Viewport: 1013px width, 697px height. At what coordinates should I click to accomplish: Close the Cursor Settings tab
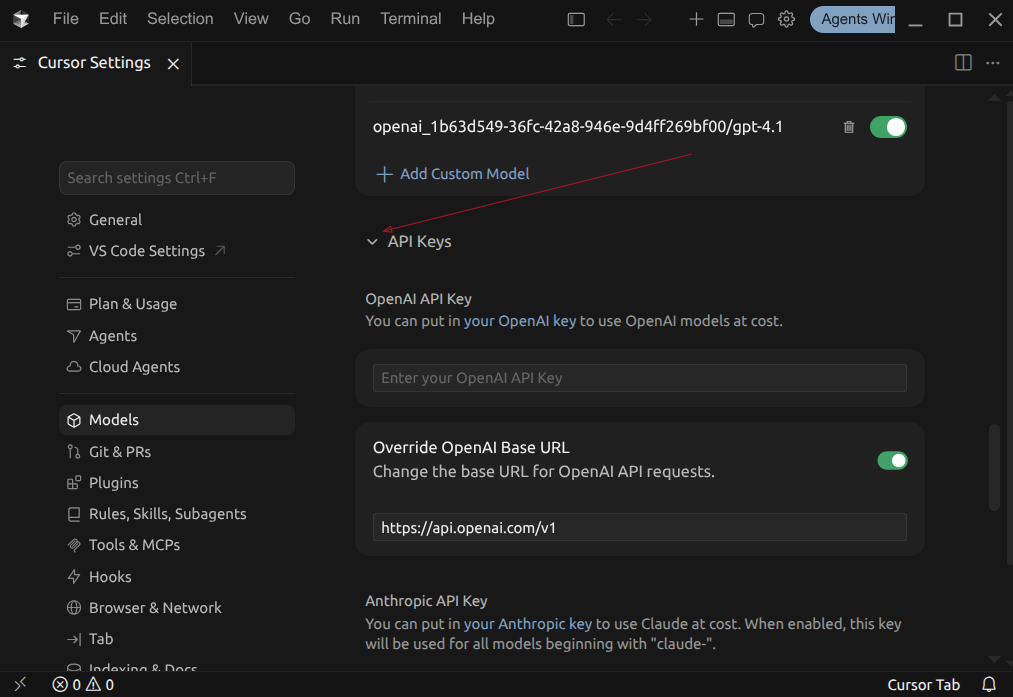pos(173,63)
